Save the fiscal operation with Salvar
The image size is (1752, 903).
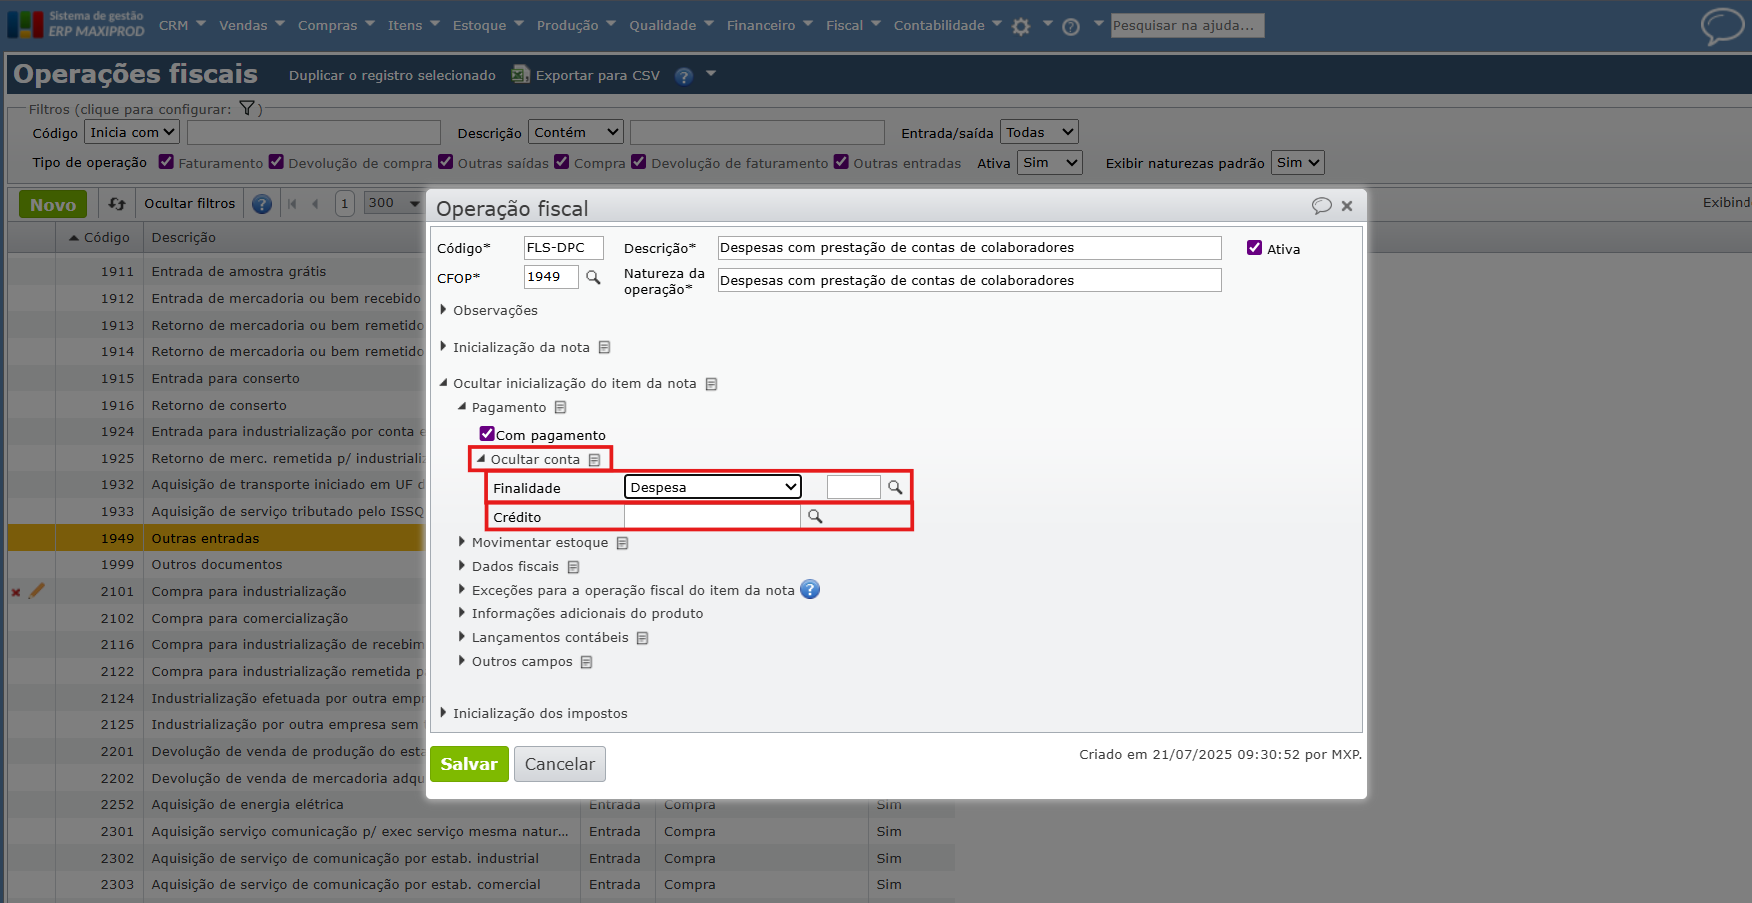point(469,764)
